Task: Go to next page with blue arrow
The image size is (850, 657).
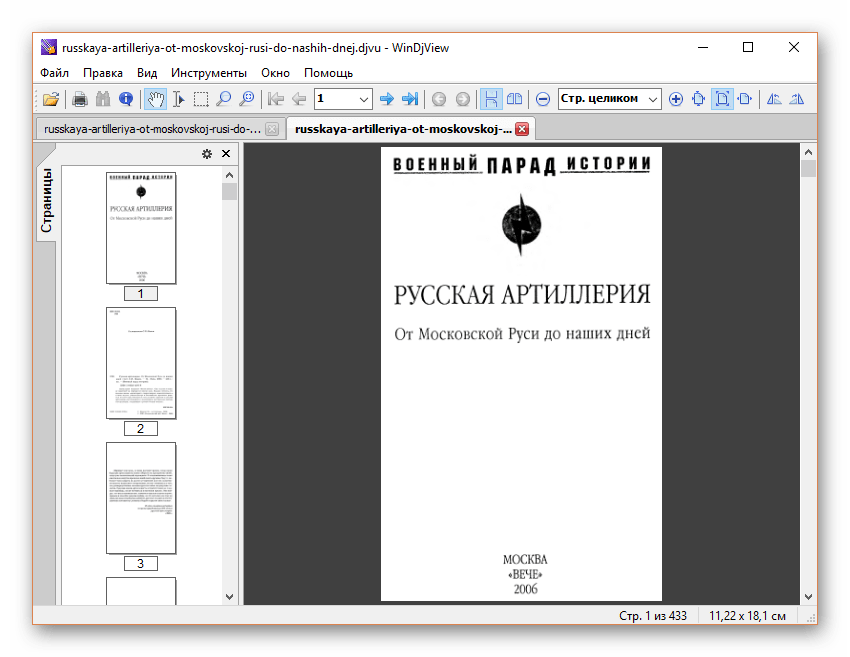Action: coord(387,99)
